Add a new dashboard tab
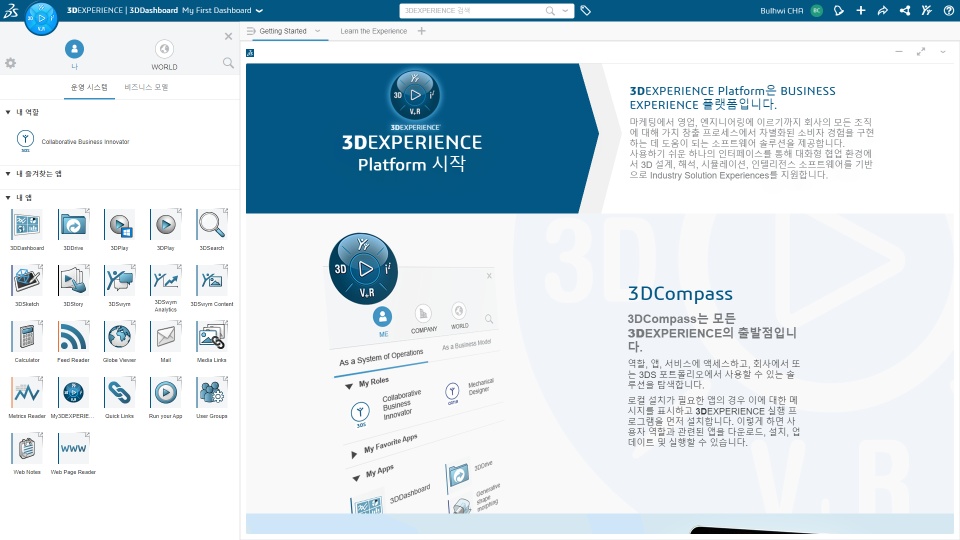The image size is (960, 540). 421,31
